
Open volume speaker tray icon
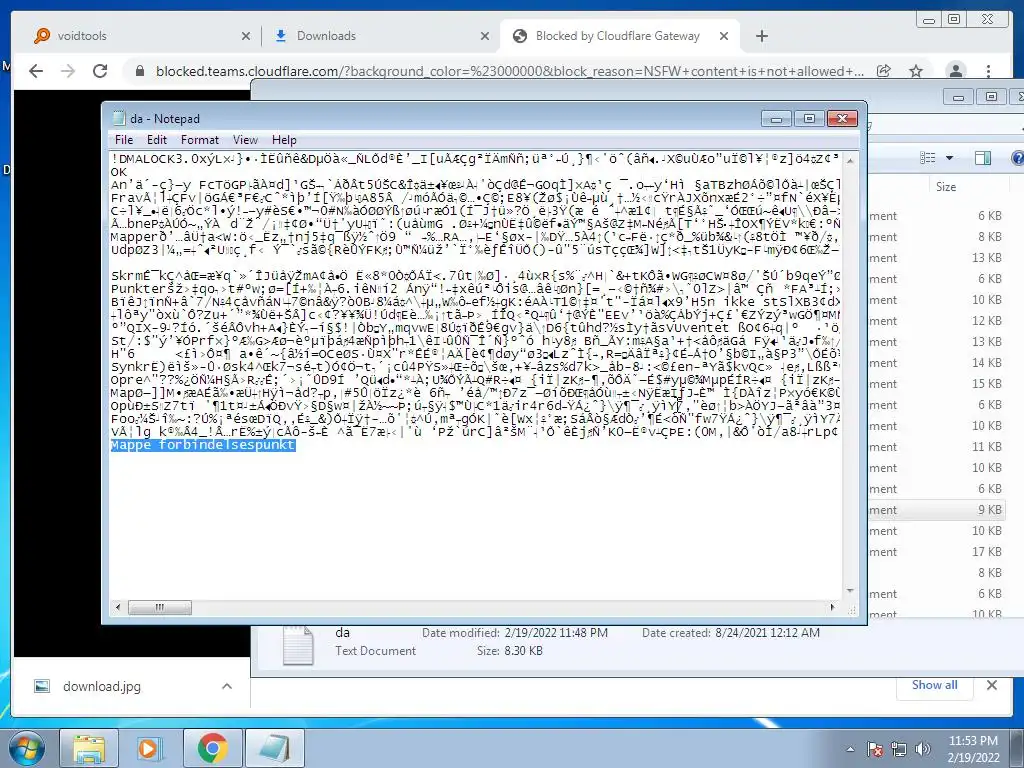pos(923,749)
